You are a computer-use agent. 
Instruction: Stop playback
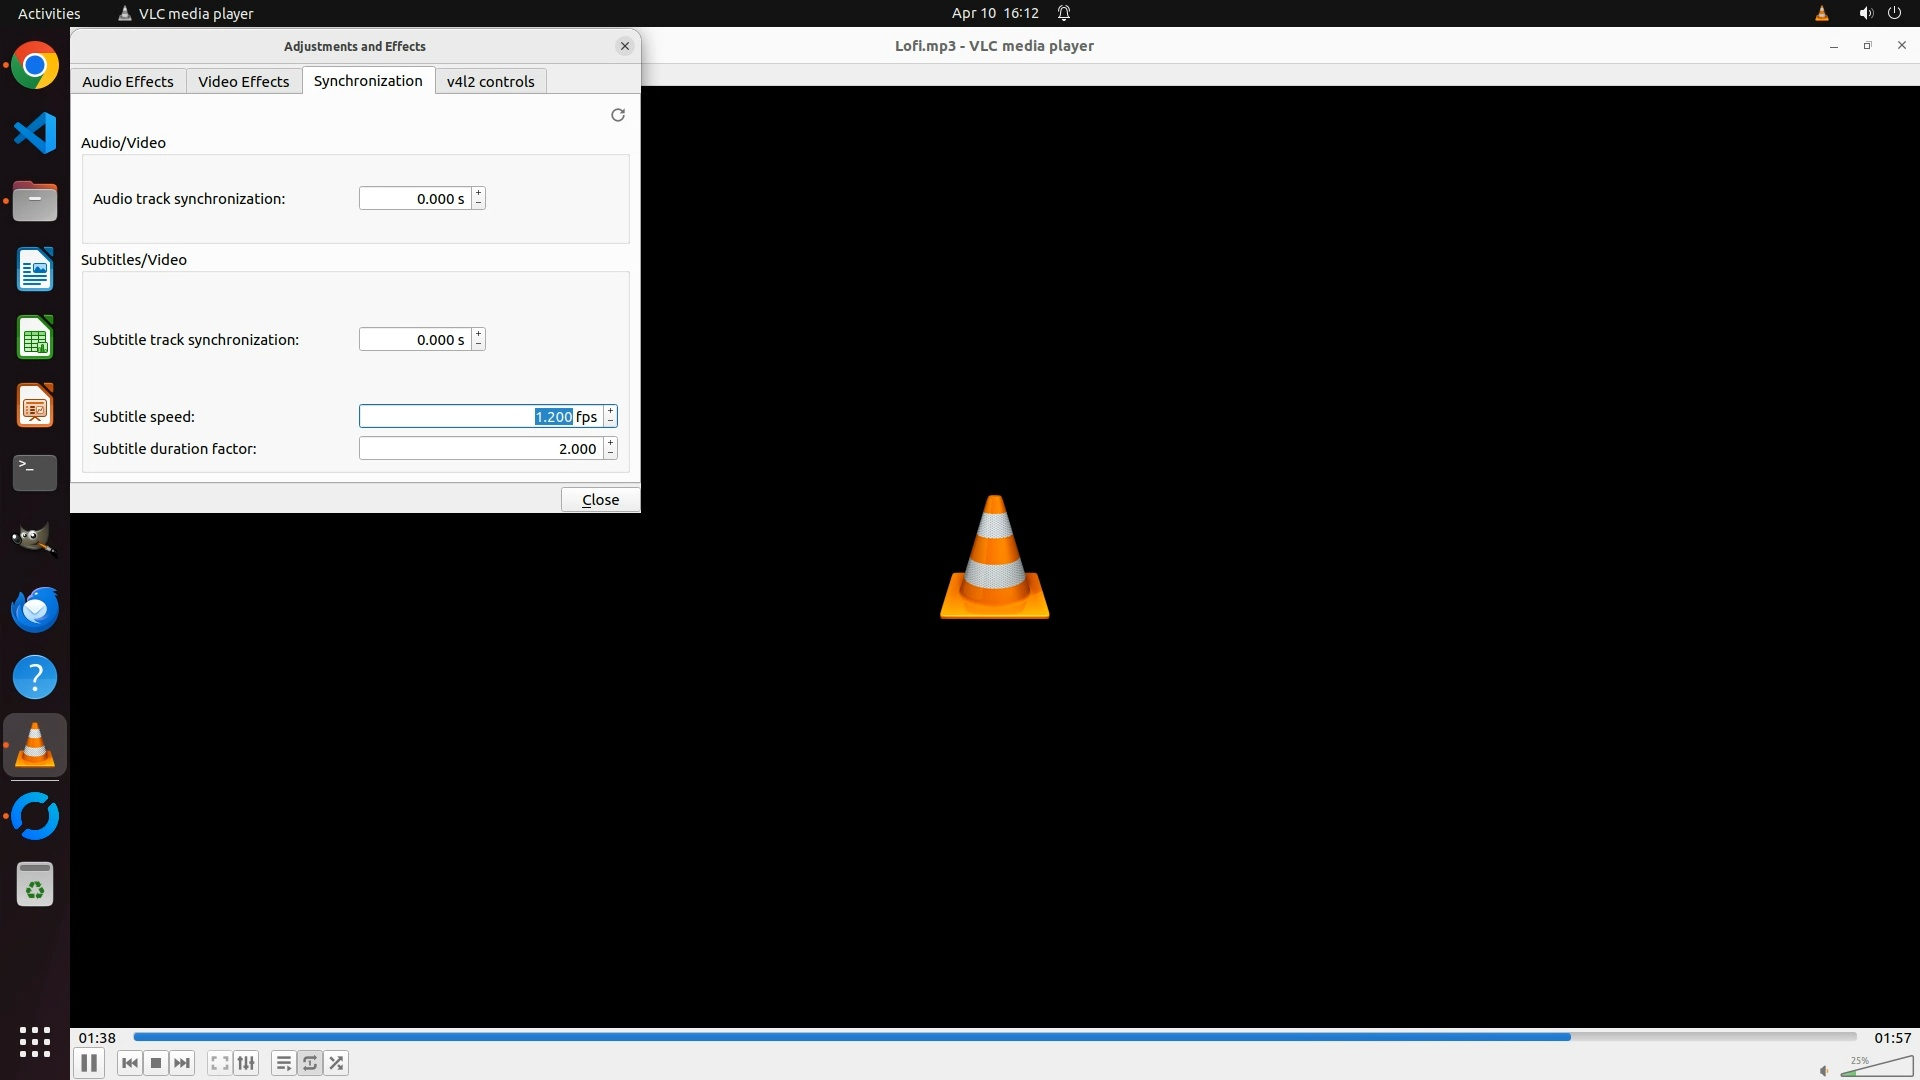click(156, 1063)
